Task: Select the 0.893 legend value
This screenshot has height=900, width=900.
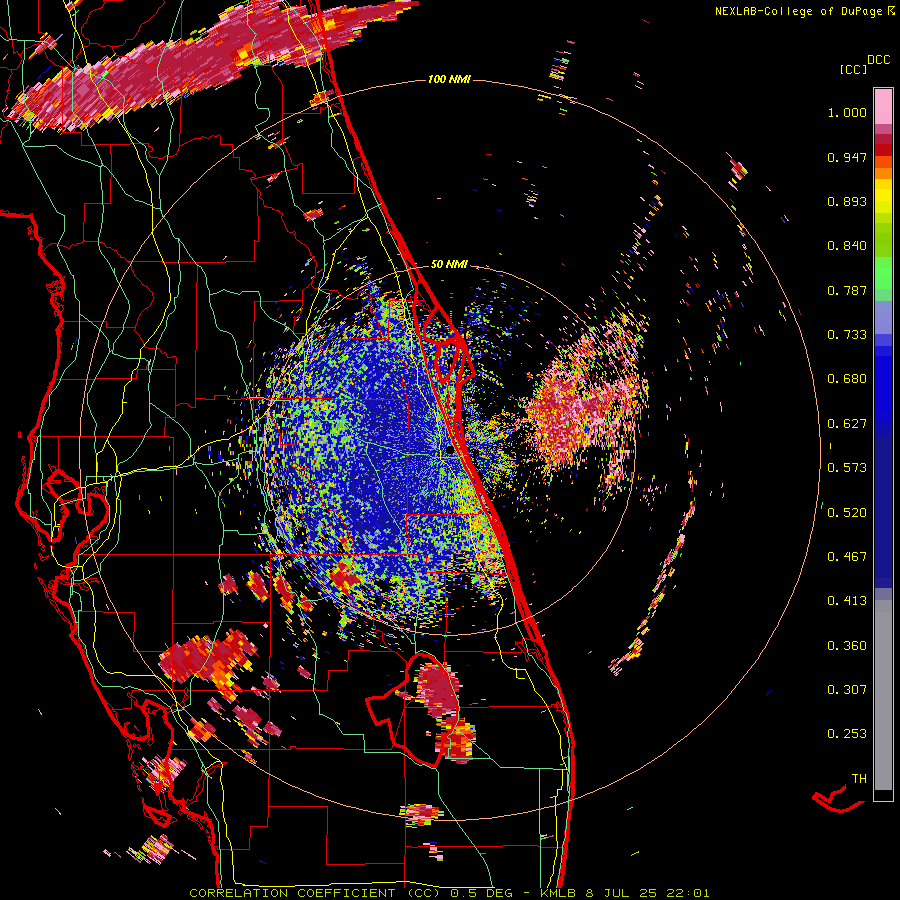Action: pyautogui.click(x=847, y=201)
